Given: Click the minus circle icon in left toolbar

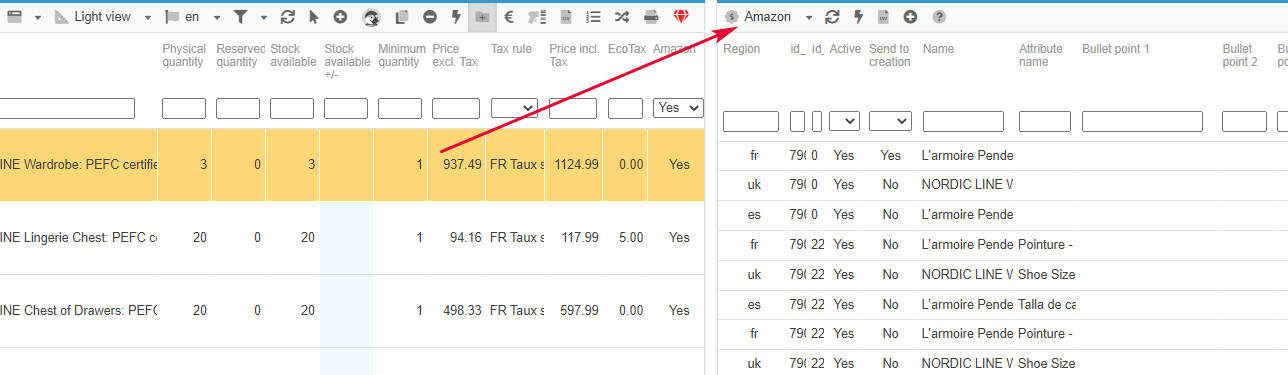Looking at the screenshot, I should coord(429,17).
